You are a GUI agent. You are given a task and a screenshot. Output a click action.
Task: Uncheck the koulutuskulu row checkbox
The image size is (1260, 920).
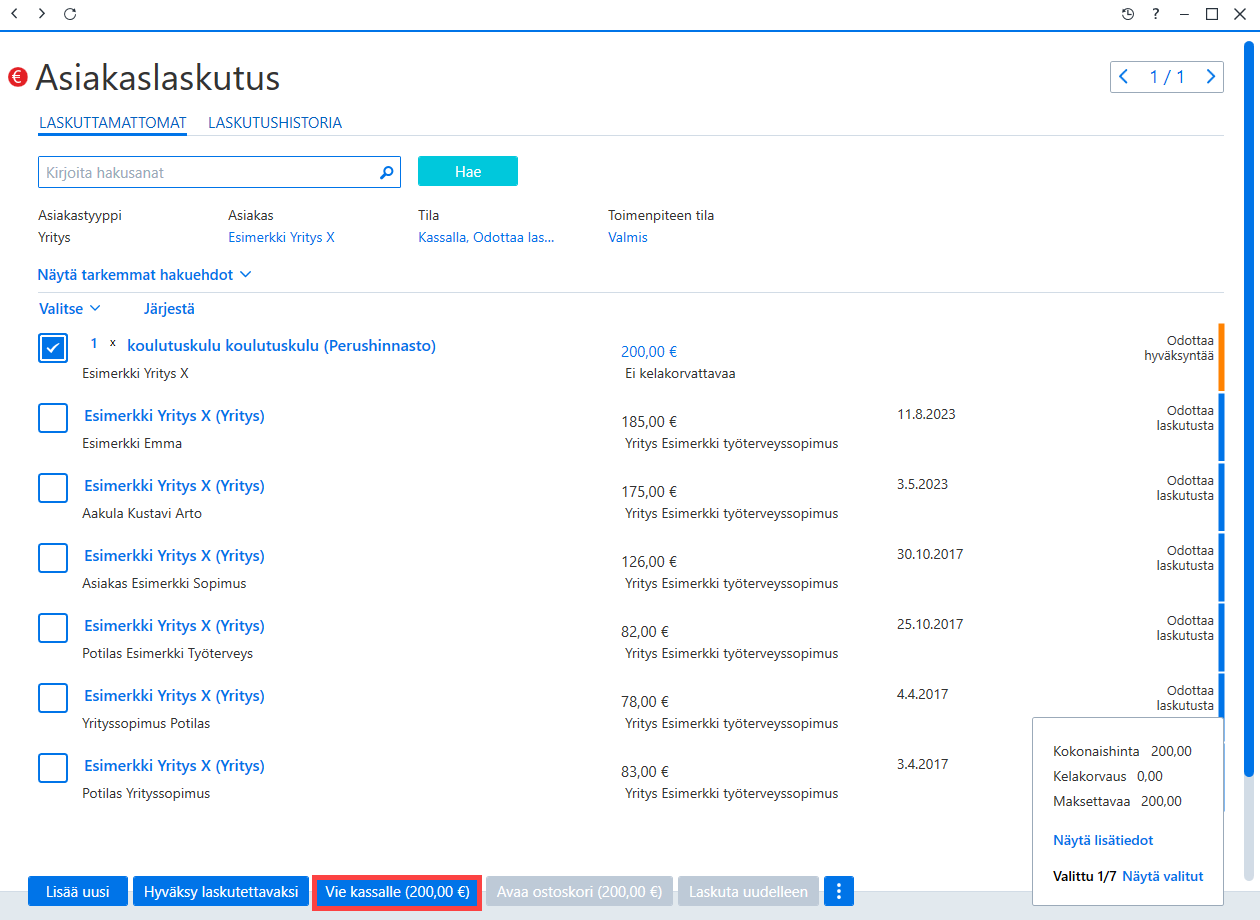coord(53,348)
